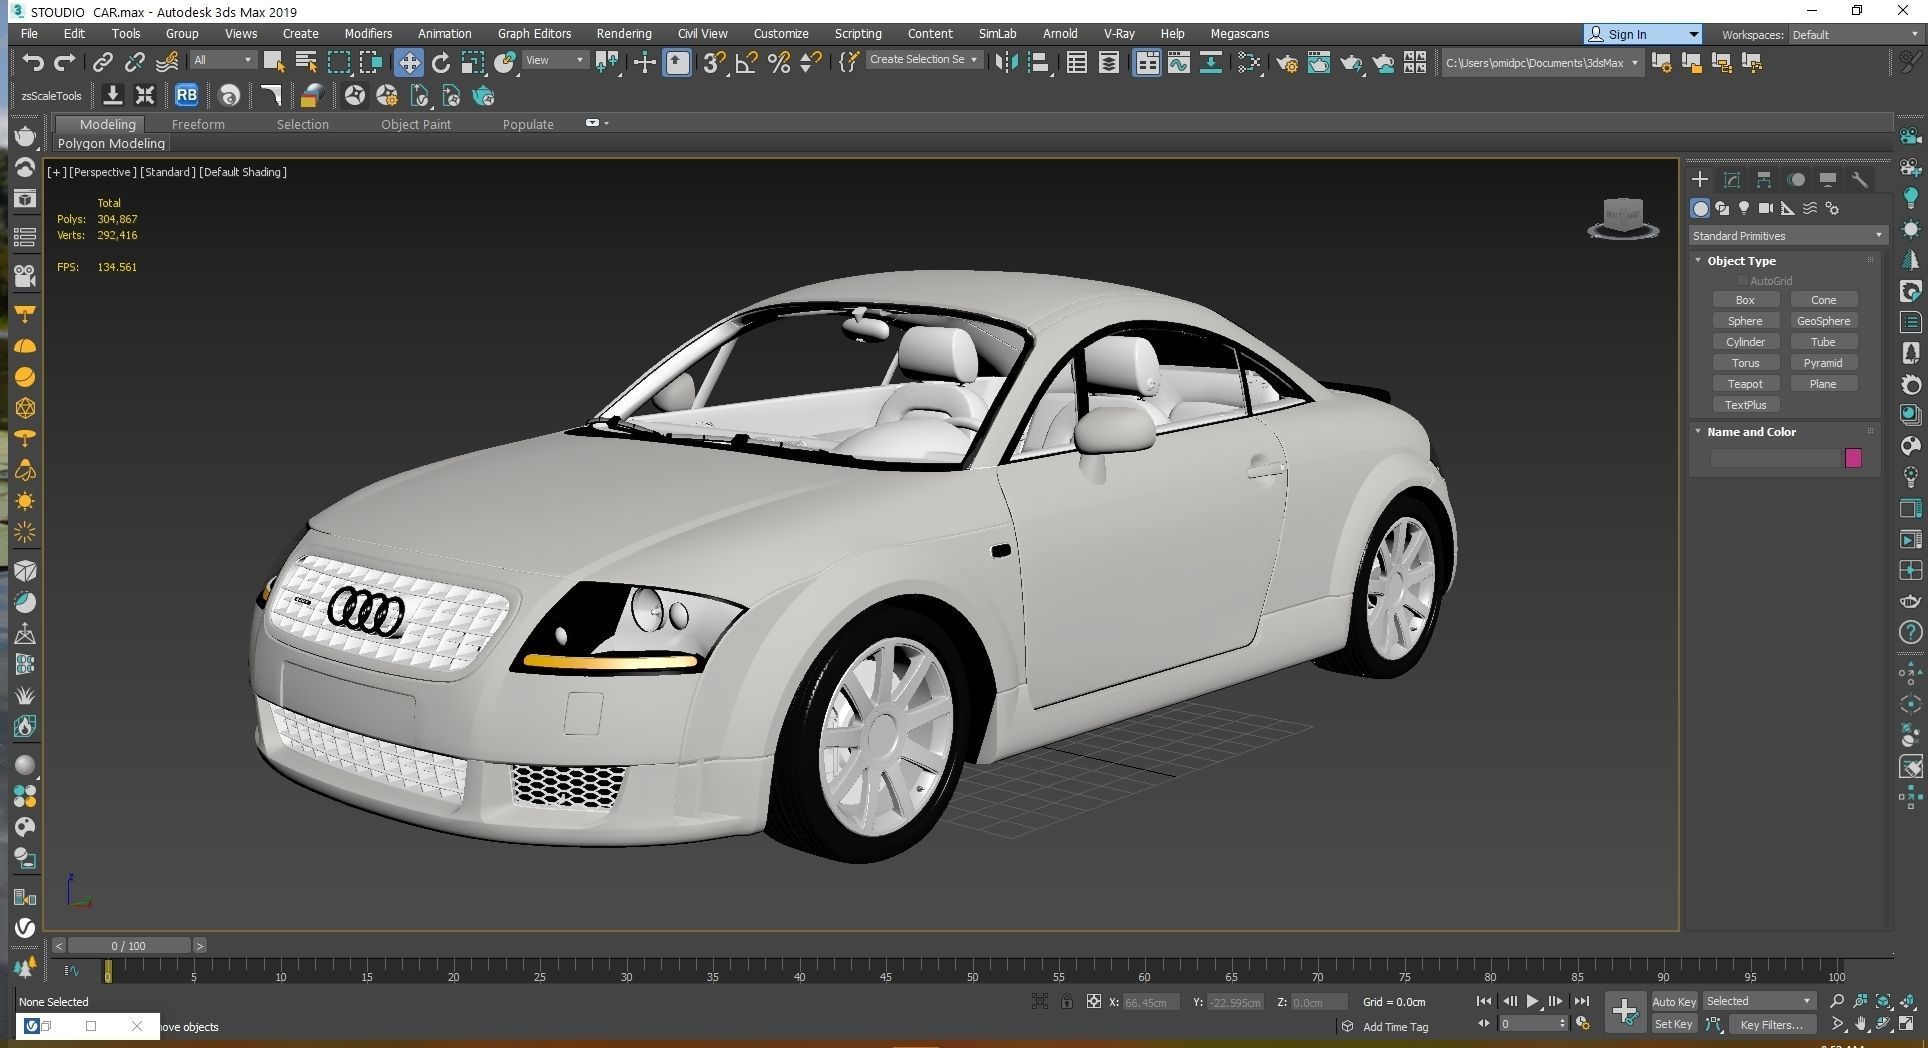The height and width of the screenshot is (1048, 1928).
Task: Open the Utilities wrench panel icon
Action: tap(1860, 179)
